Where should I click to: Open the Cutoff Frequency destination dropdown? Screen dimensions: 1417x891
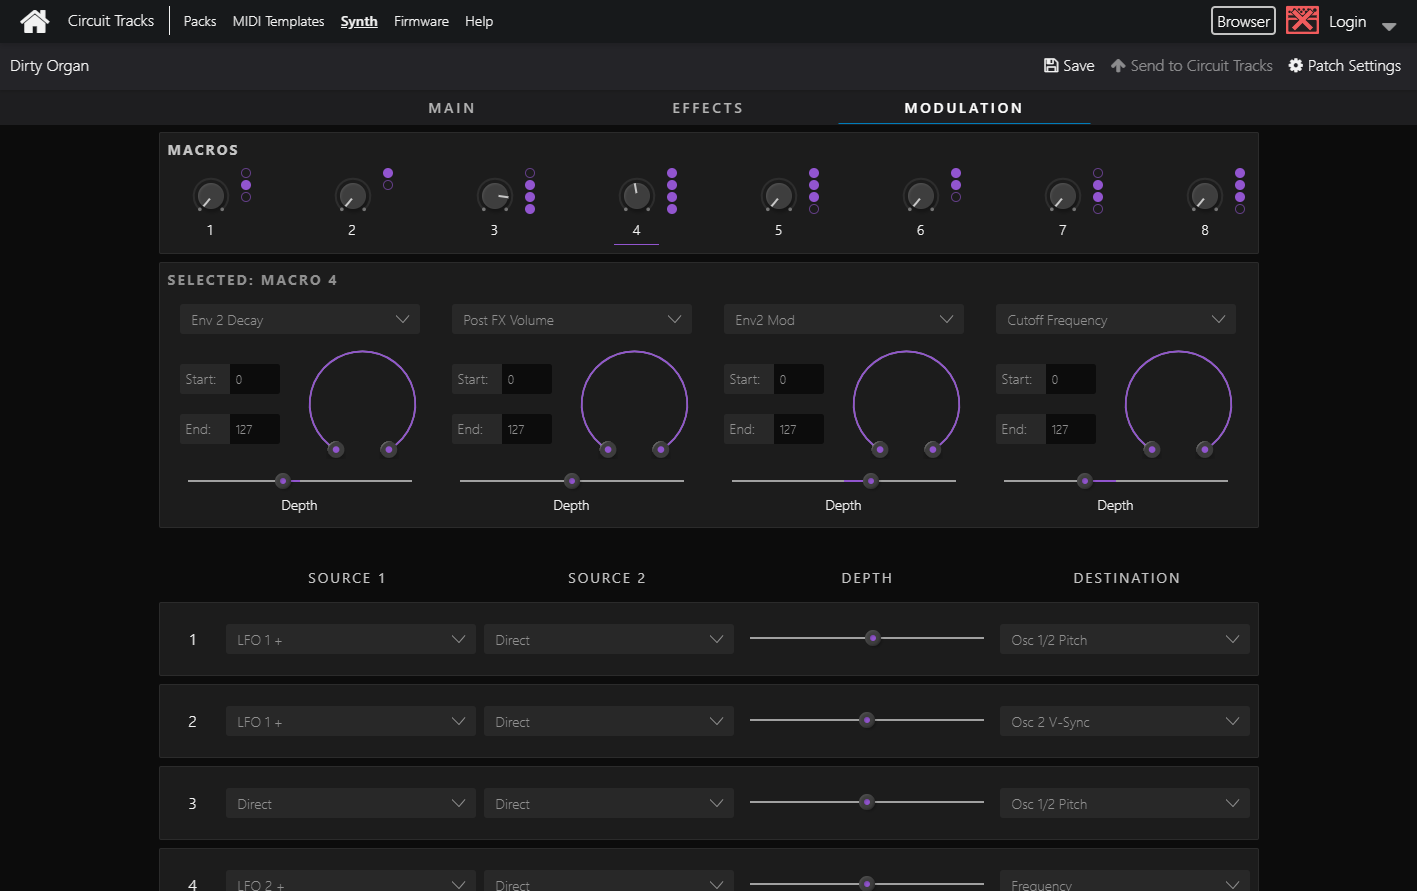(1115, 318)
